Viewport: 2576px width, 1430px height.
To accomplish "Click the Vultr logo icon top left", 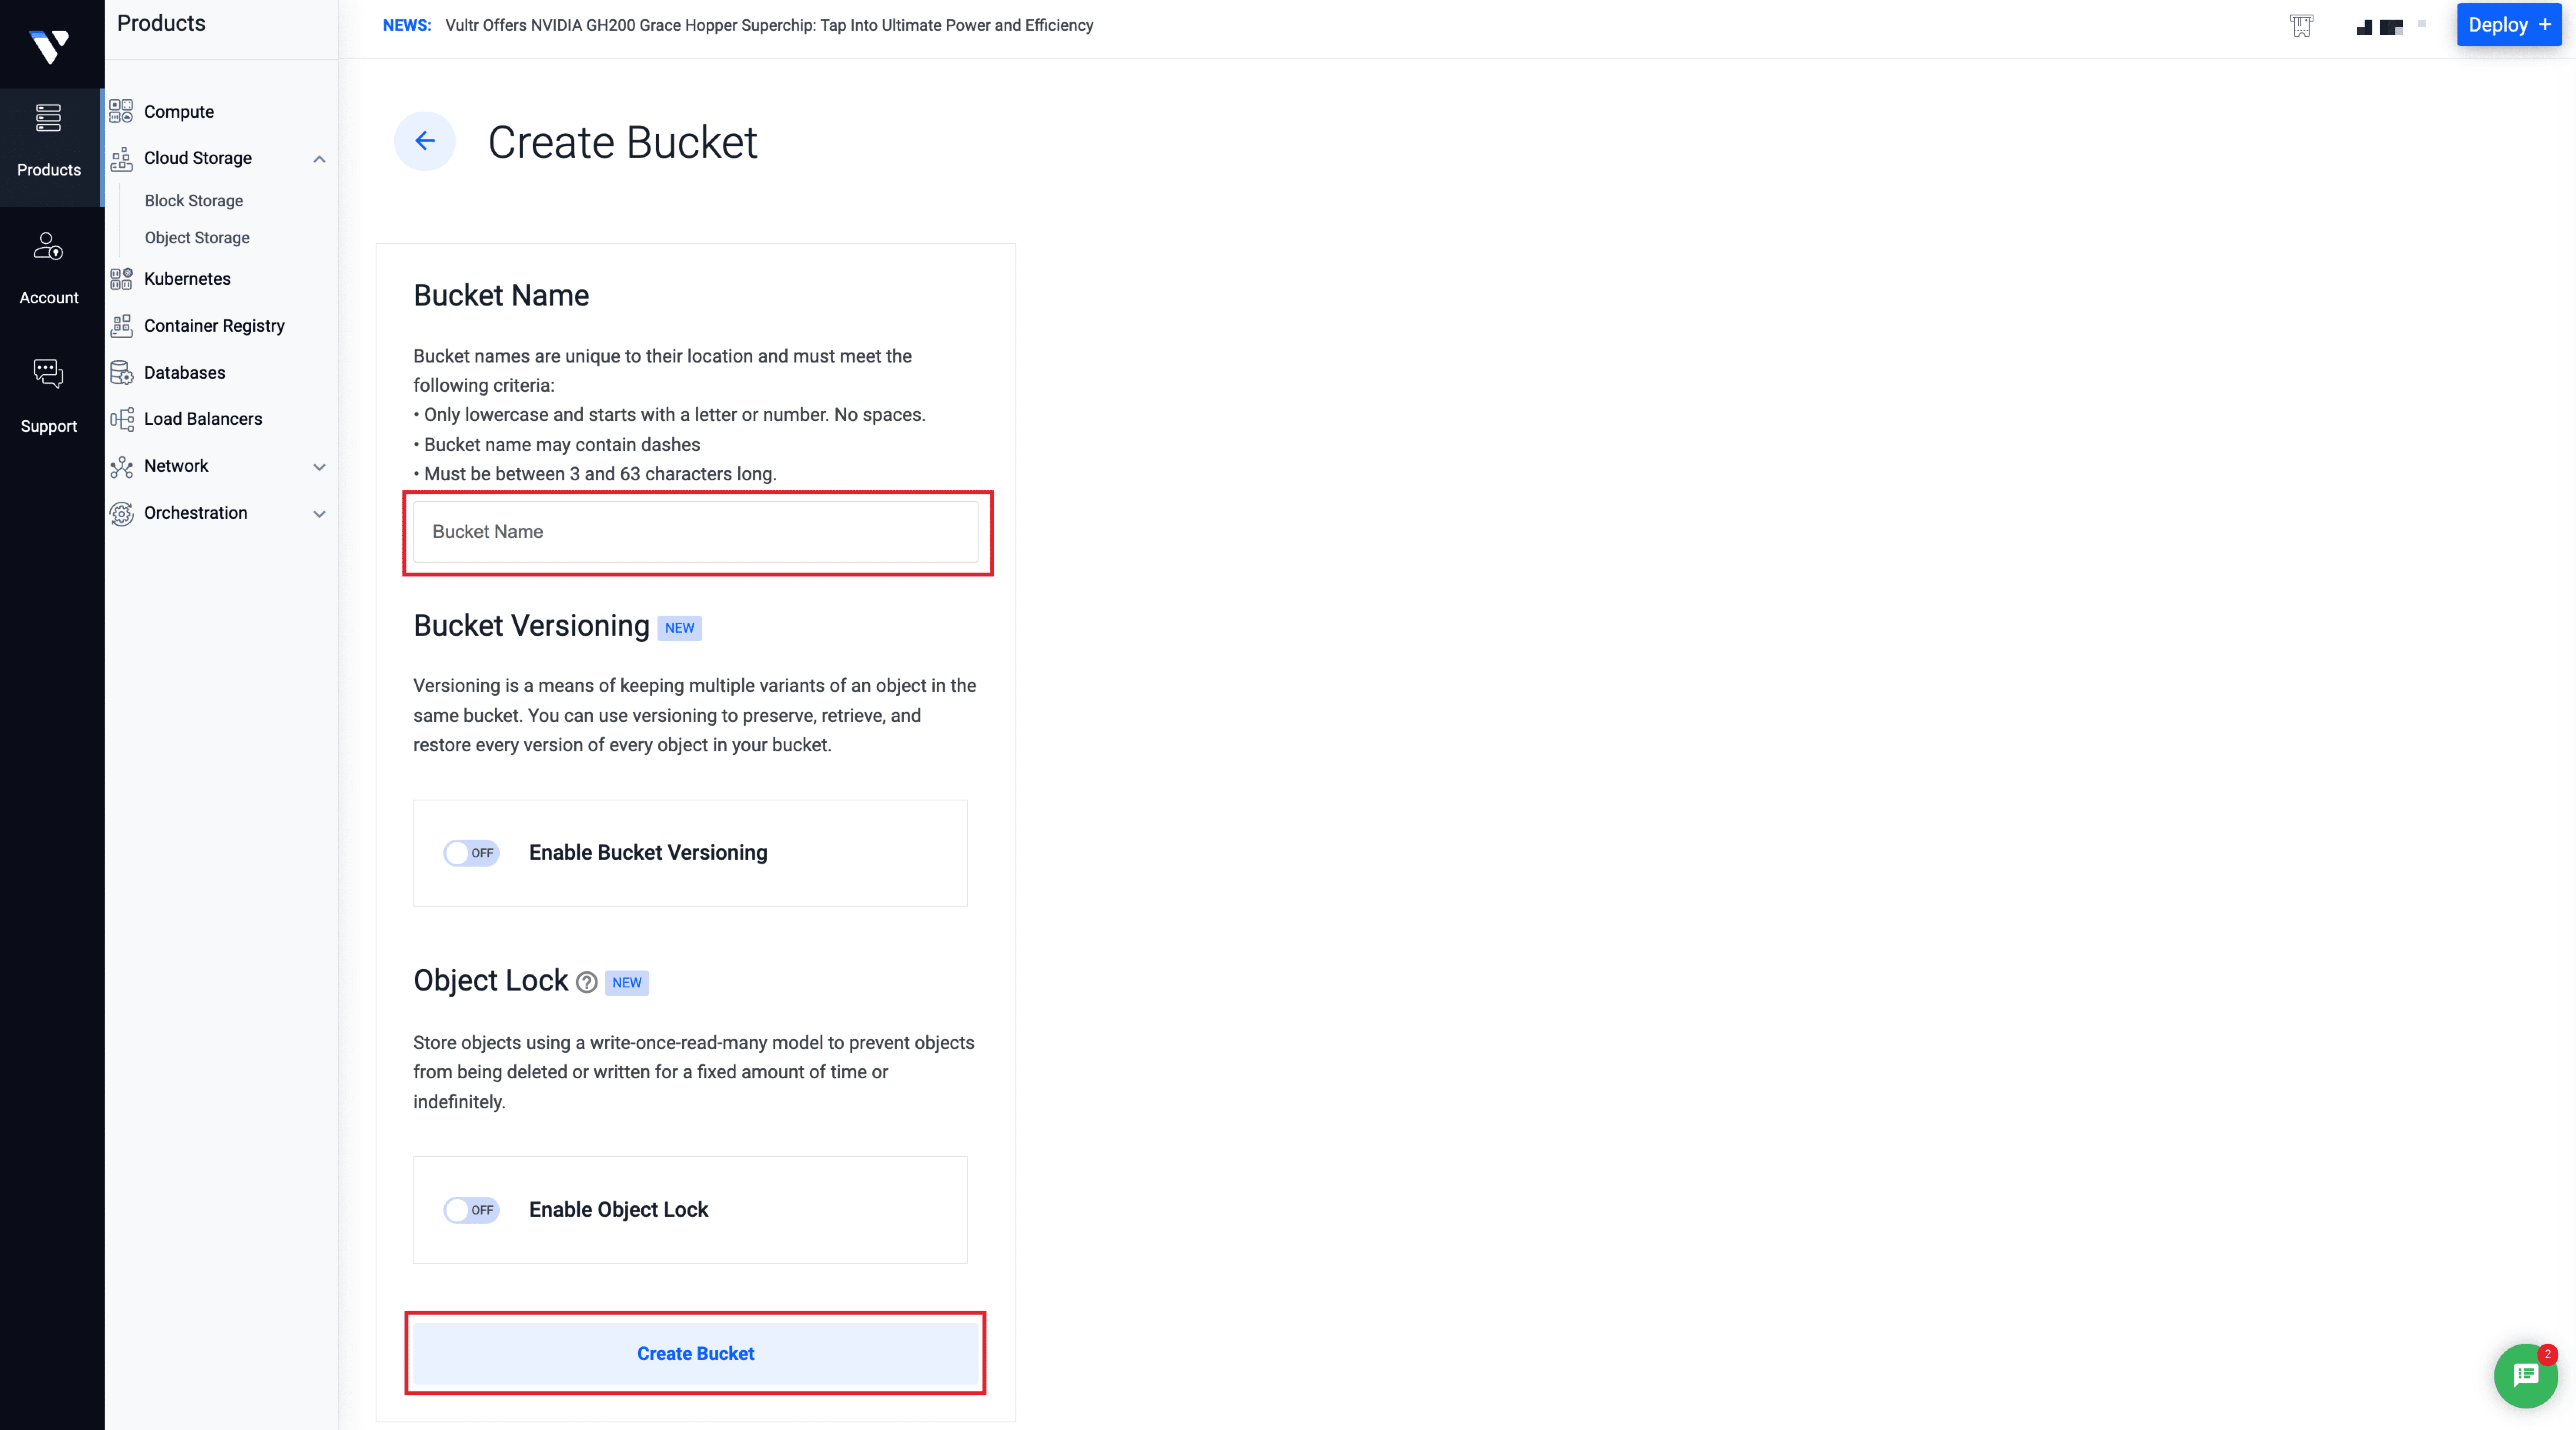I will tap(48, 48).
